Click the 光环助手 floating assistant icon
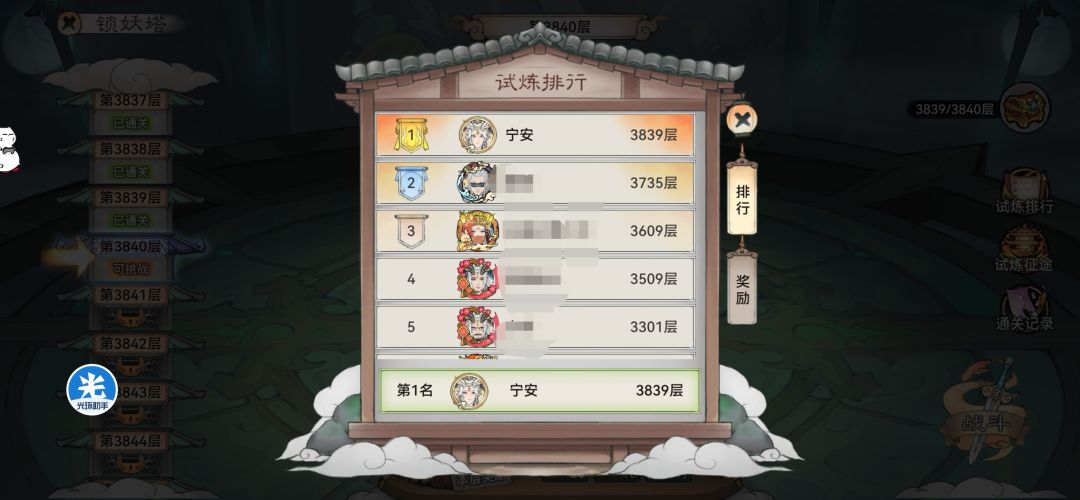1080x500 pixels. coord(92,390)
